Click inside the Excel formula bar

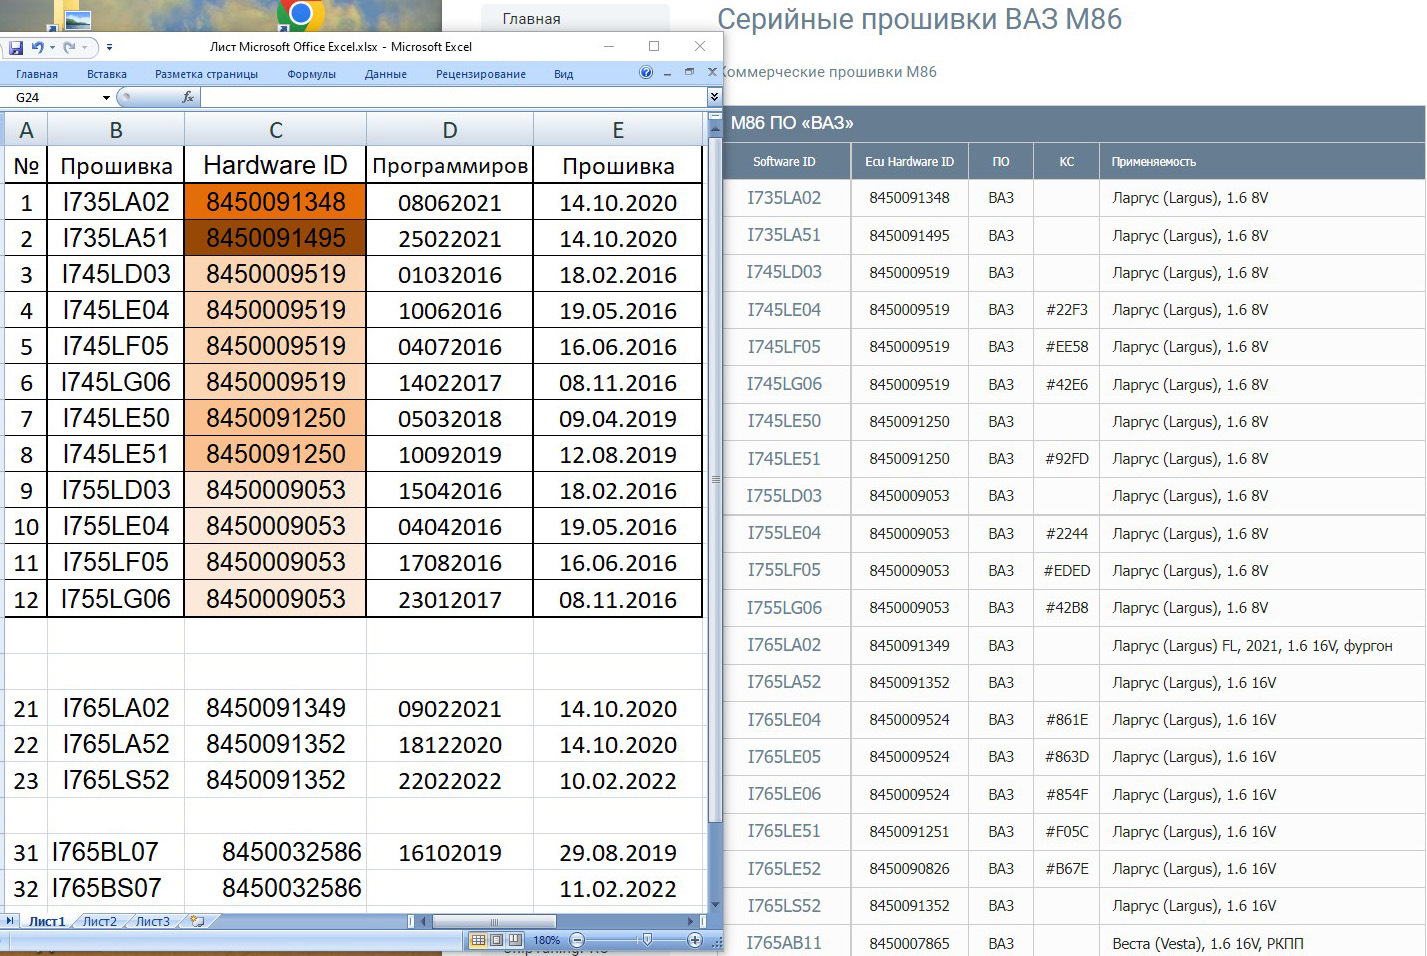(453, 97)
